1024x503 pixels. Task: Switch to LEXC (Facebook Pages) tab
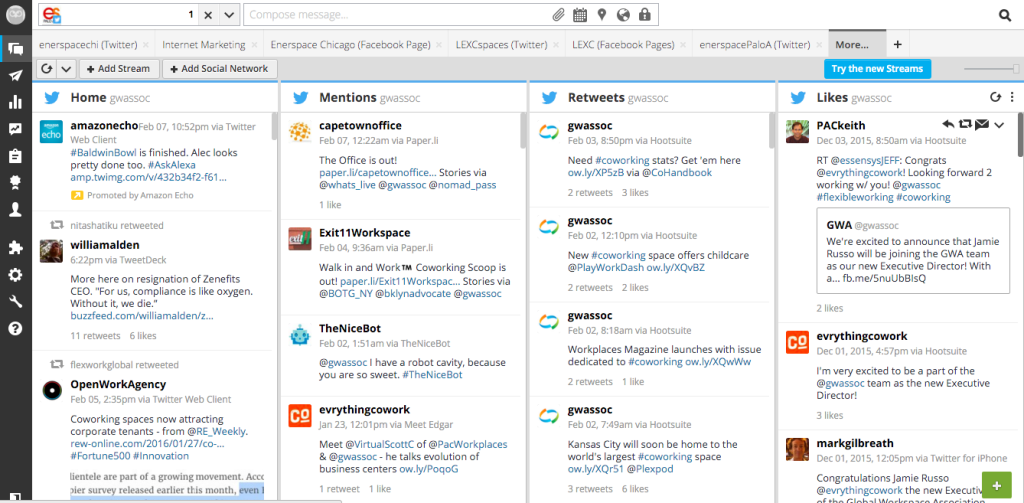(623, 45)
